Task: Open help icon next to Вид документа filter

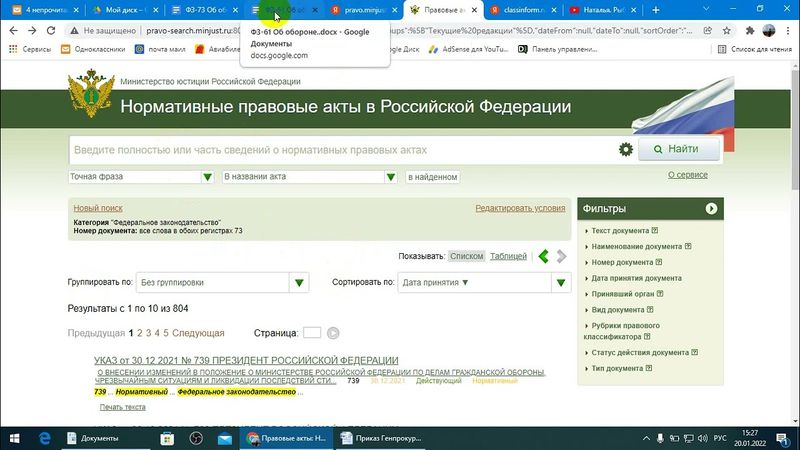Action: coord(650,310)
